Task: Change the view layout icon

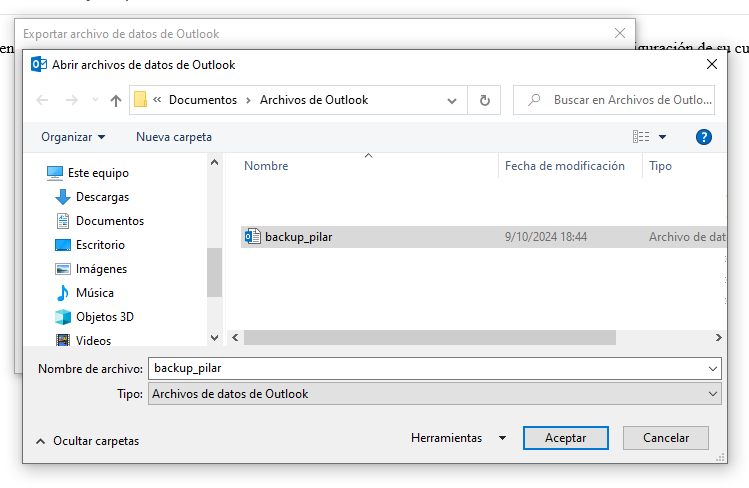Action: pyautogui.click(x=641, y=137)
